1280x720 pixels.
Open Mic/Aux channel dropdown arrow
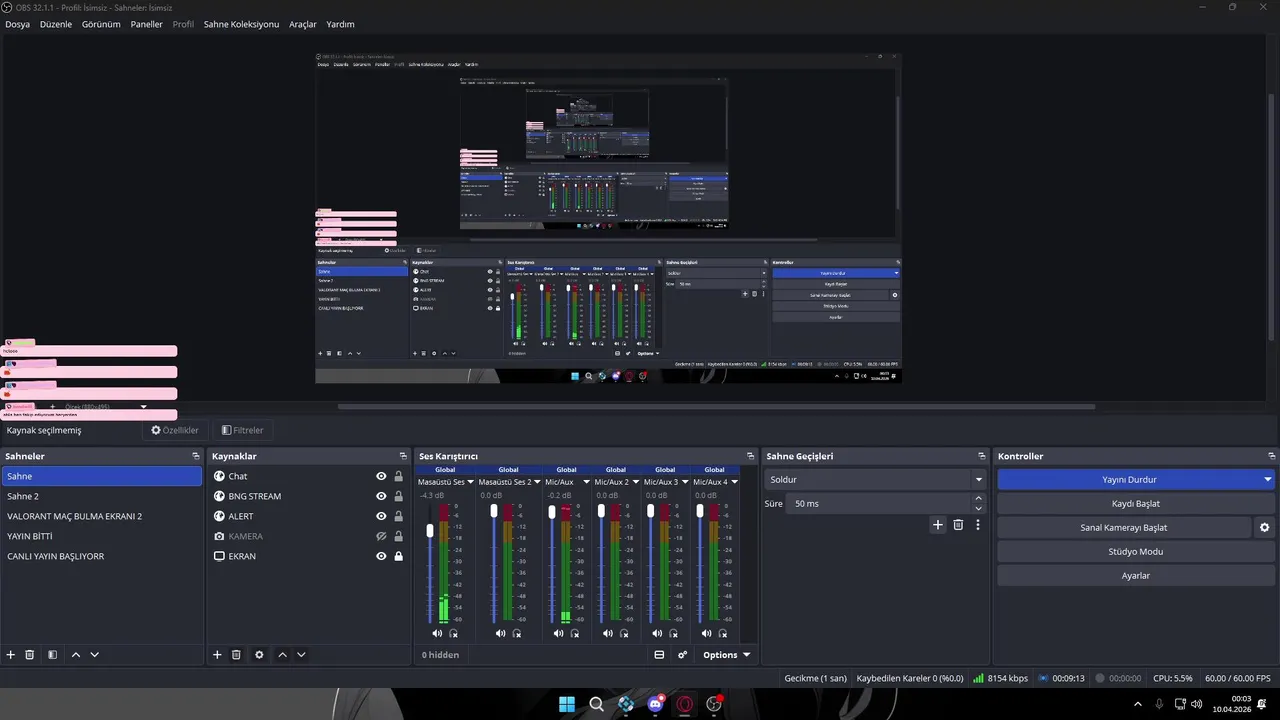click(586, 482)
